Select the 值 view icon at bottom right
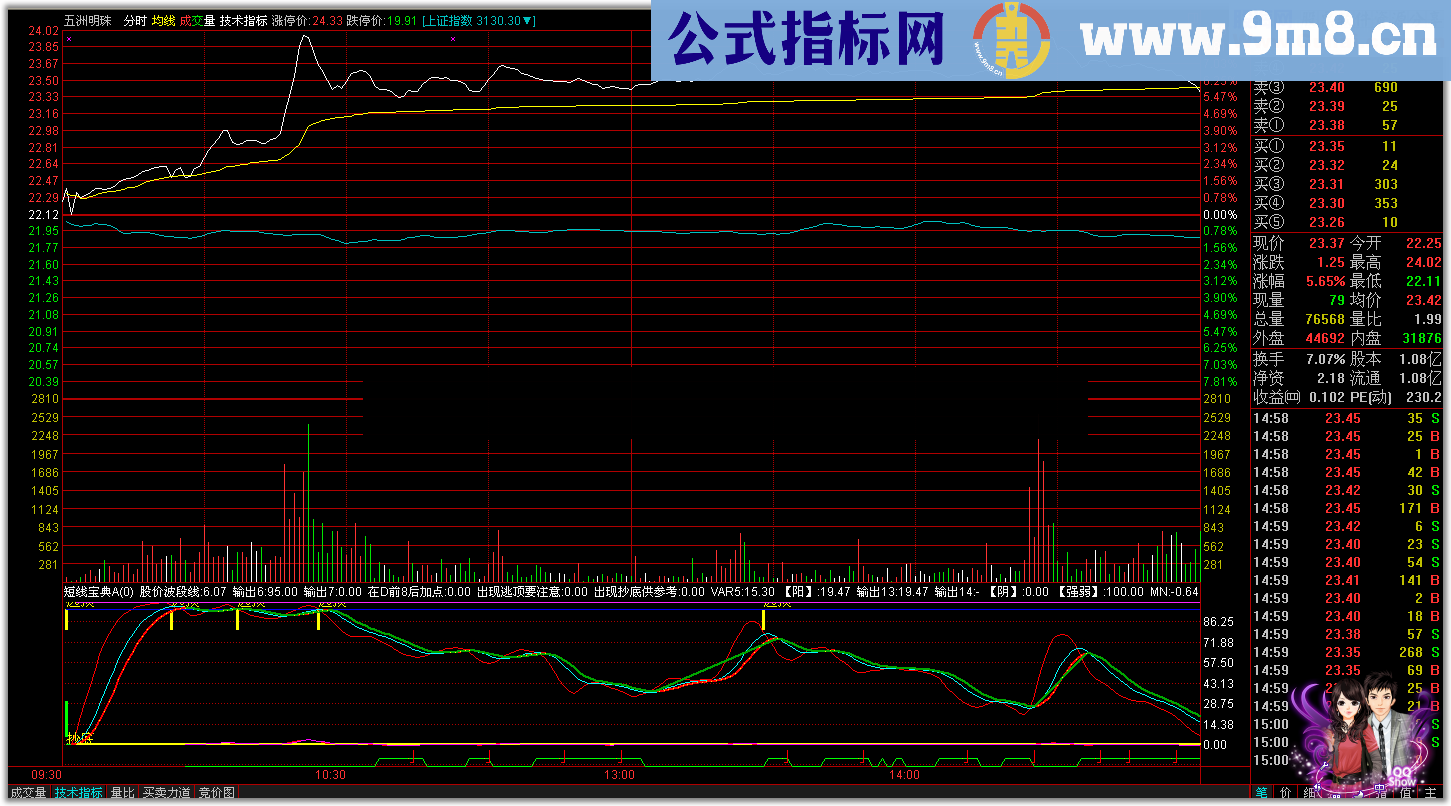This screenshot has height=806, width=1451. tap(1405, 792)
